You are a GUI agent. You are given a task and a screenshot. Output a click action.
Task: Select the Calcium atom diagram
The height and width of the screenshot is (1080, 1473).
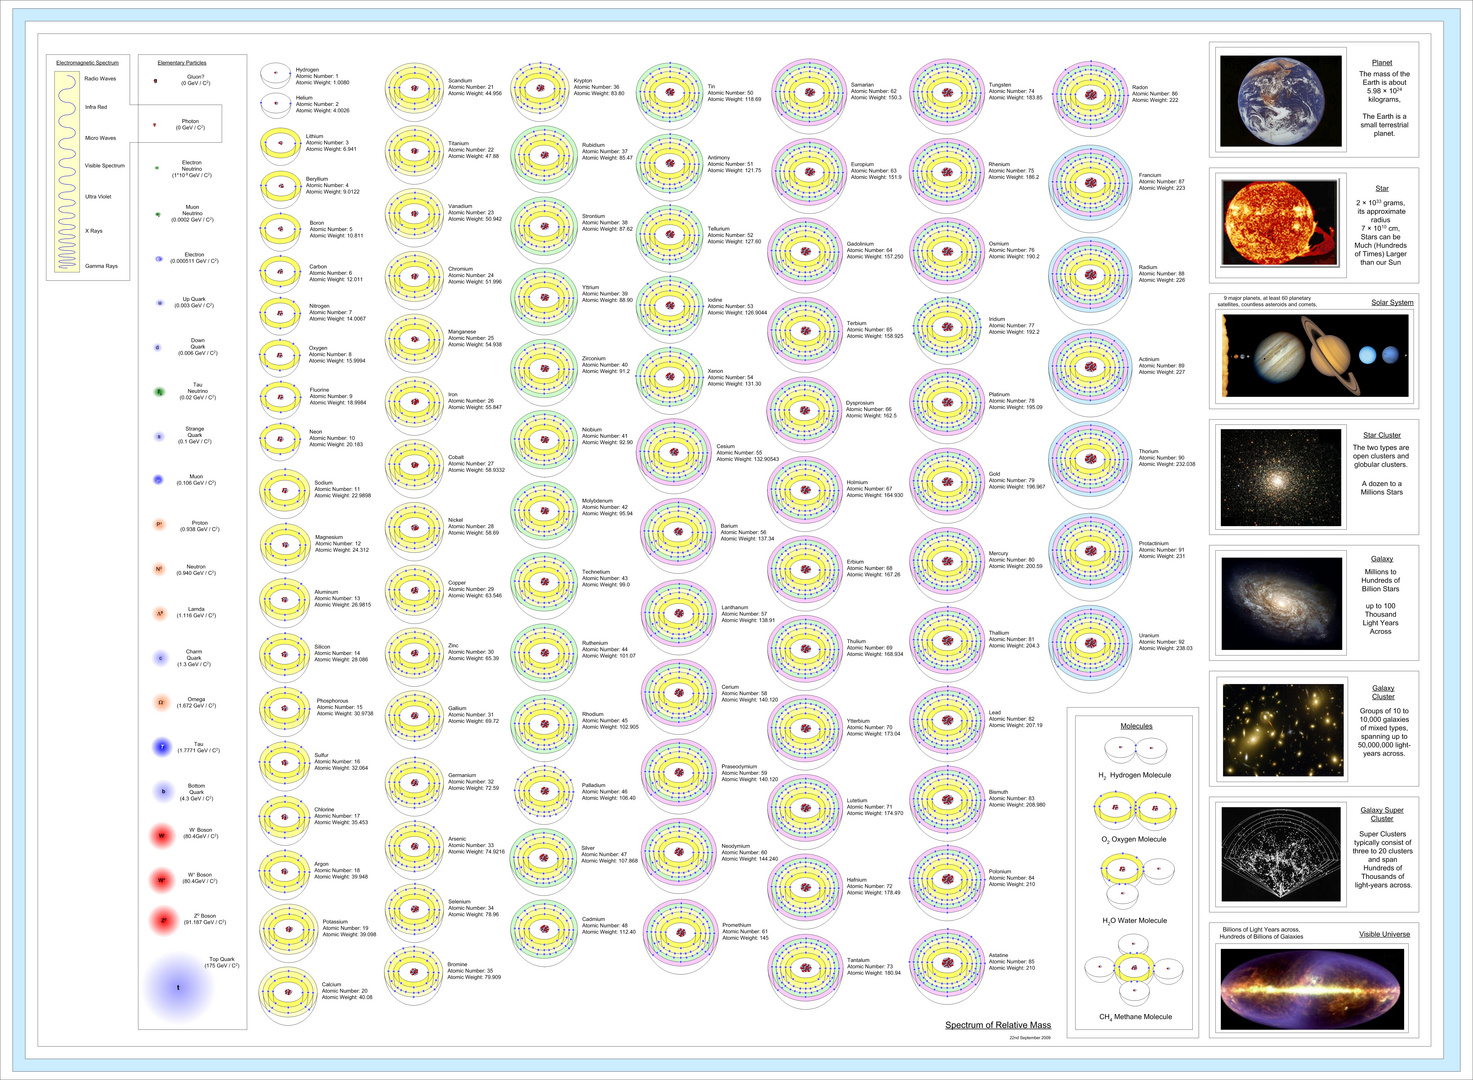click(x=288, y=991)
